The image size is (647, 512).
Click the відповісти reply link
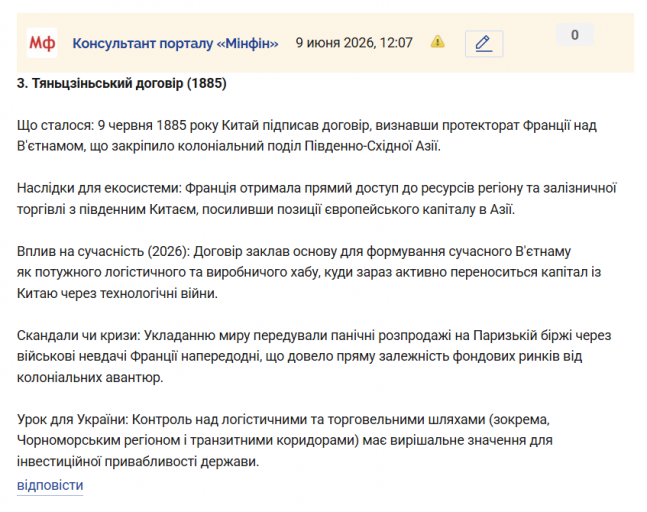pyautogui.click(x=50, y=485)
